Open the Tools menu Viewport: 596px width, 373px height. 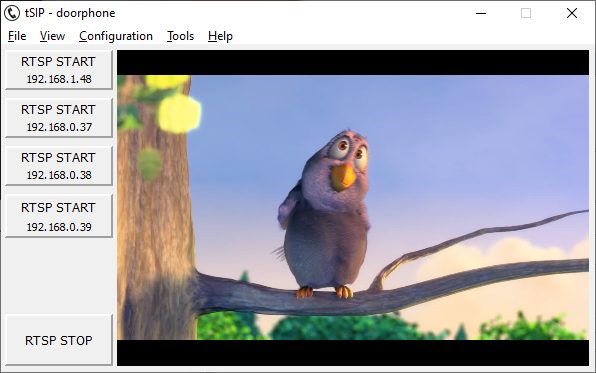pos(181,36)
